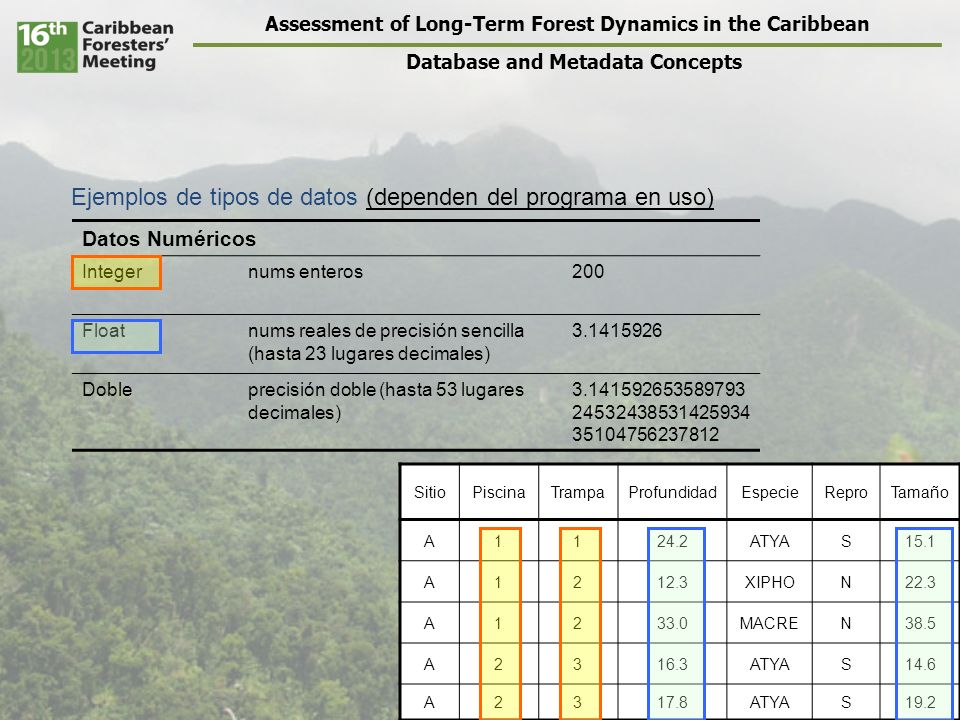This screenshot has width=960, height=720.
Task: Click the 'Trampa' column header
Action: click(577, 492)
